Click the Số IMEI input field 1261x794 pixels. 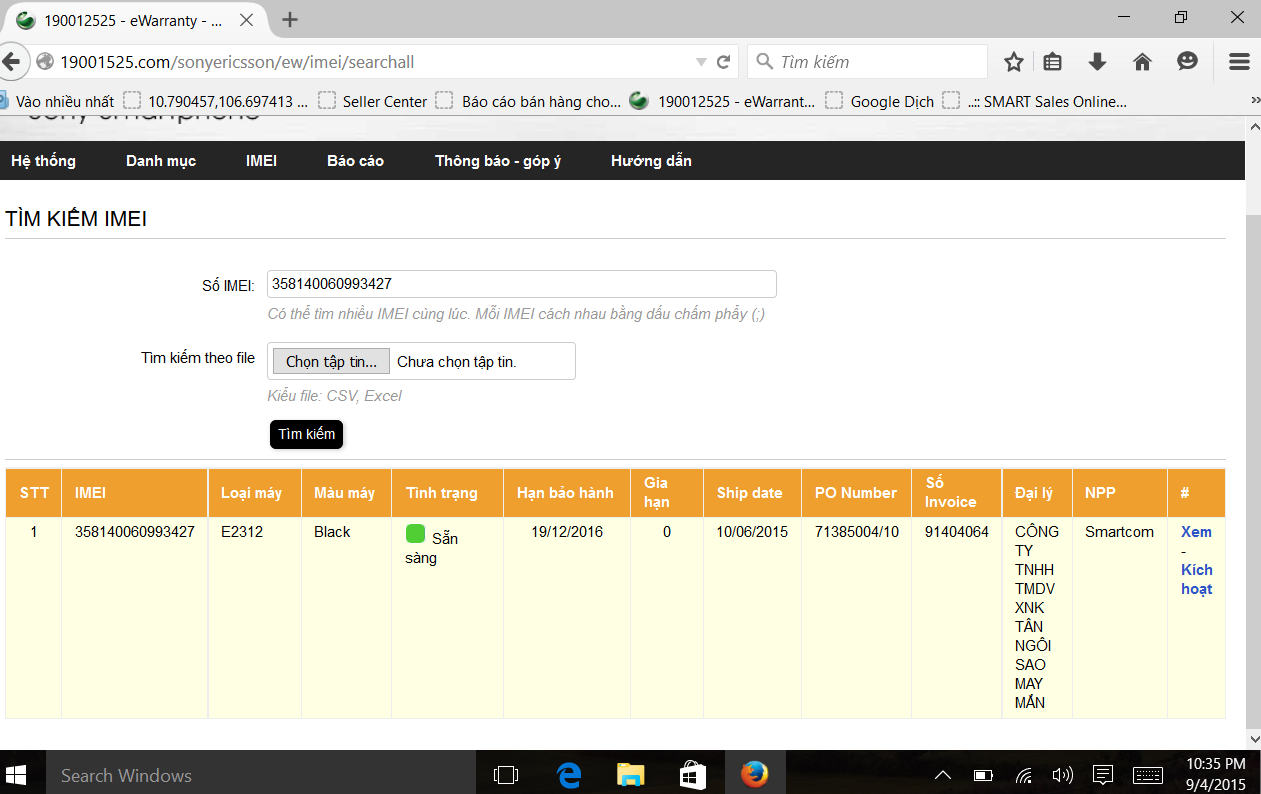[521, 284]
